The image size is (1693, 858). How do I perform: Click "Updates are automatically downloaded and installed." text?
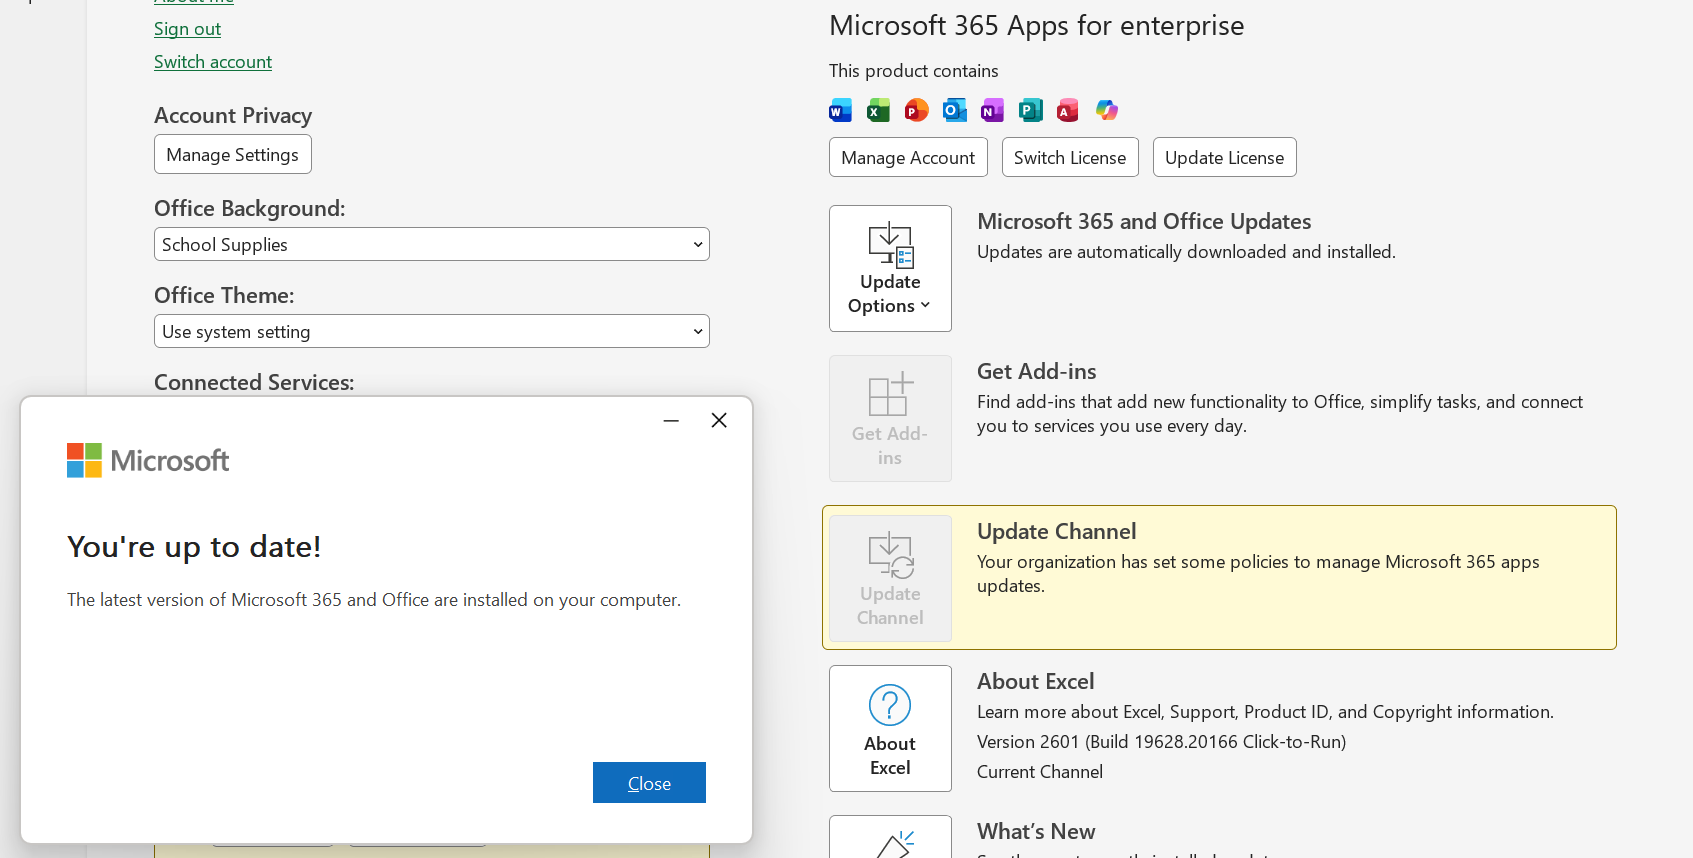pos(1186,252)
